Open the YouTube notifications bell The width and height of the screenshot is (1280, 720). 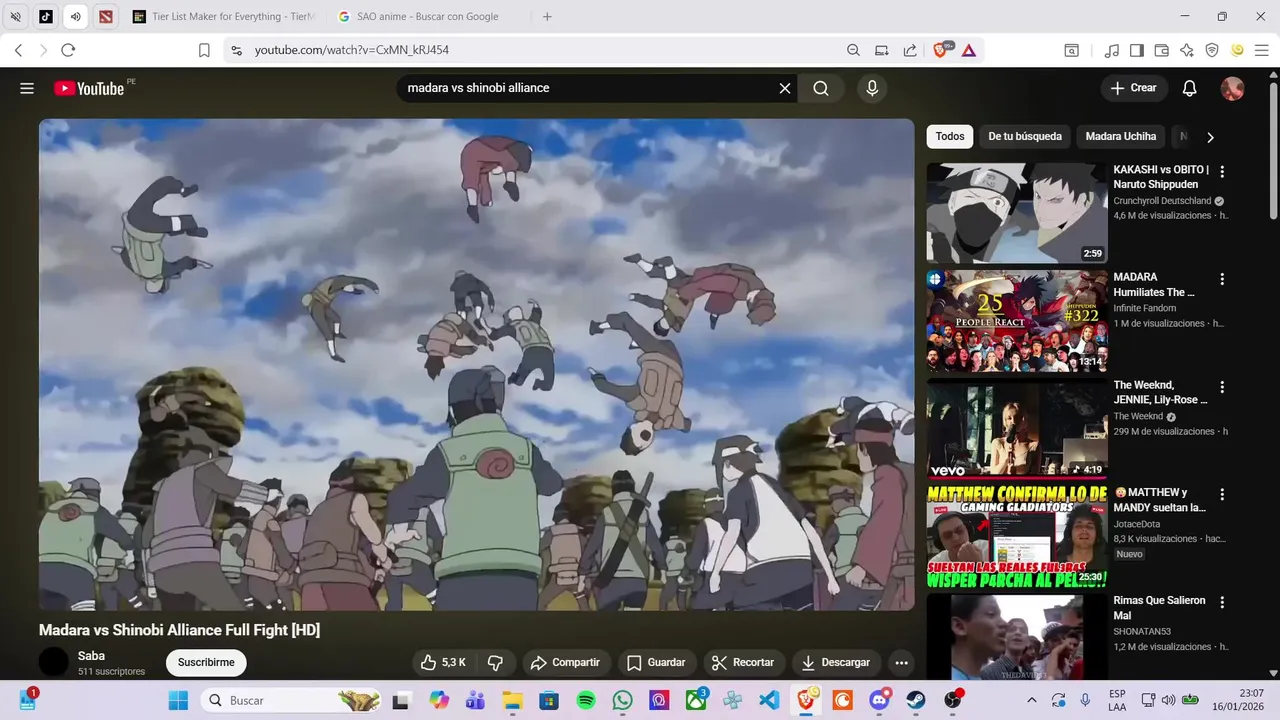(1189, 88)
